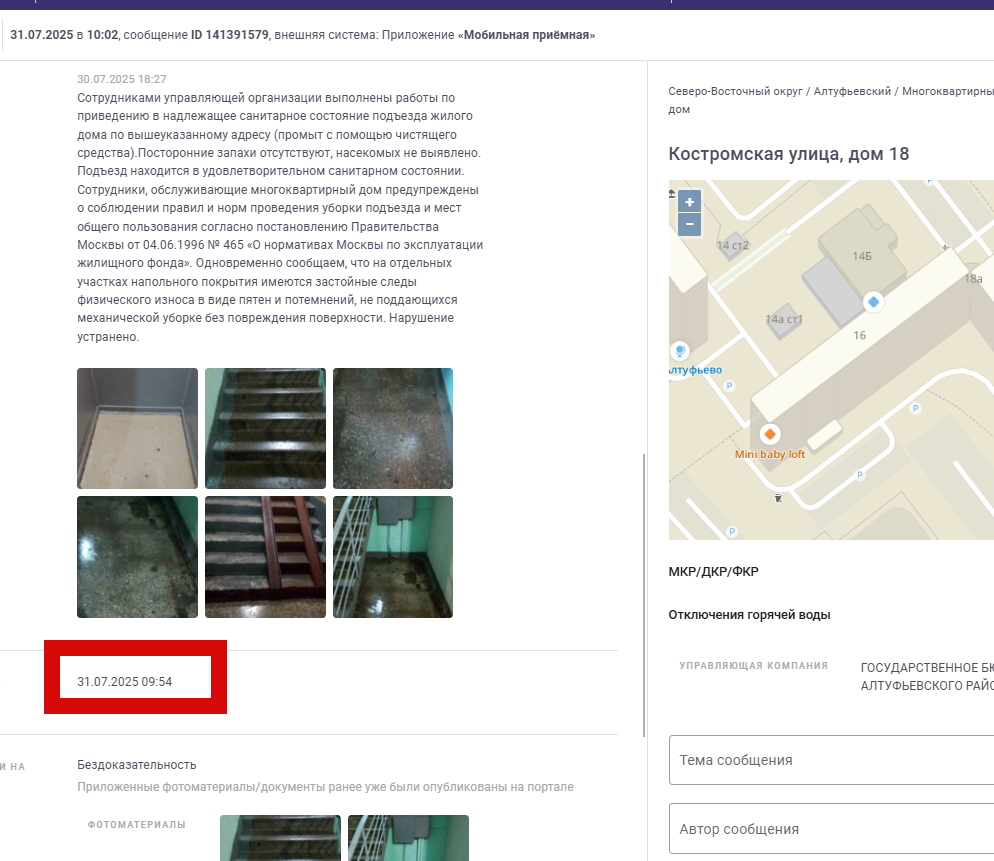This screenshot has height=861, width=994.
Task: Click the orange Mini baby loft marker
Action: click(x=770, y=434)
